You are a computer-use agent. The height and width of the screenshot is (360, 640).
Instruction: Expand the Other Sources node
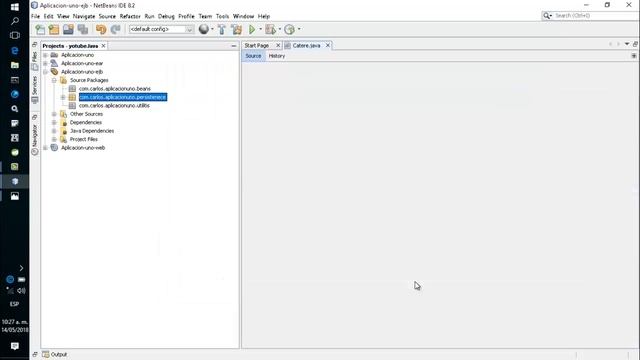[x=54, y=114]
